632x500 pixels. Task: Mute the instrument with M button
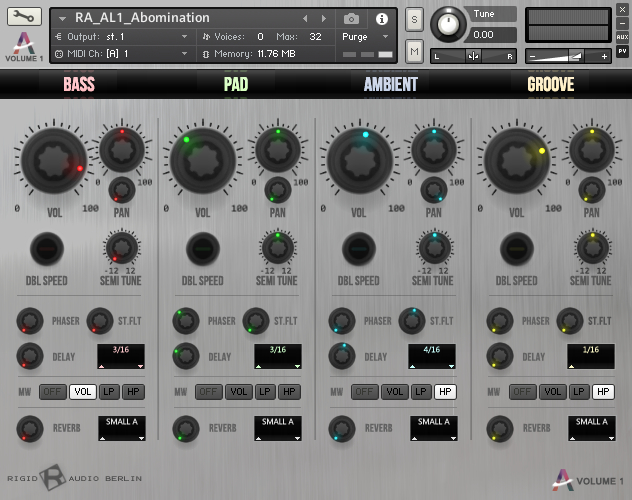pos(414,52)
